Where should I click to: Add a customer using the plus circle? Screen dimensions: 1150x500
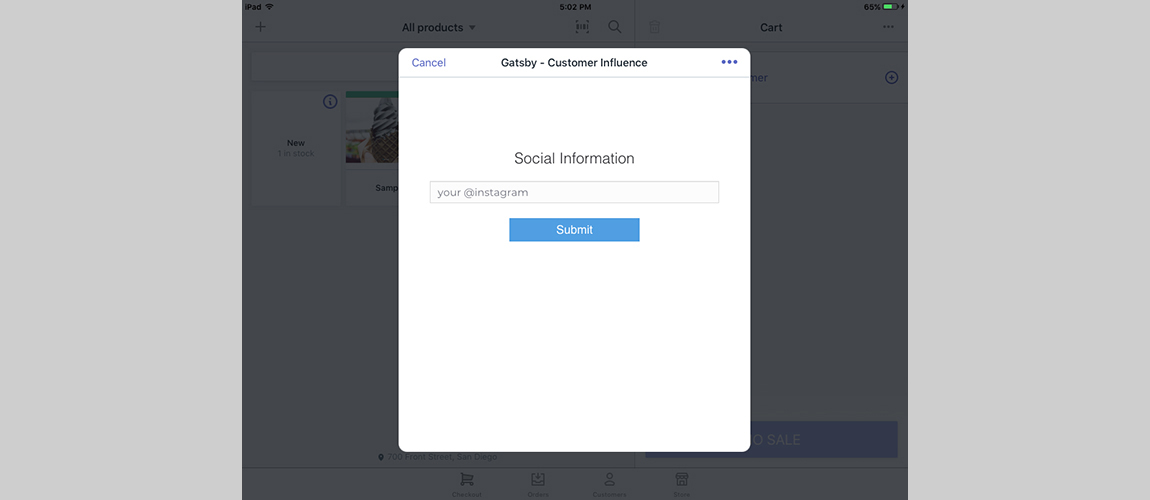click(891, 77)
